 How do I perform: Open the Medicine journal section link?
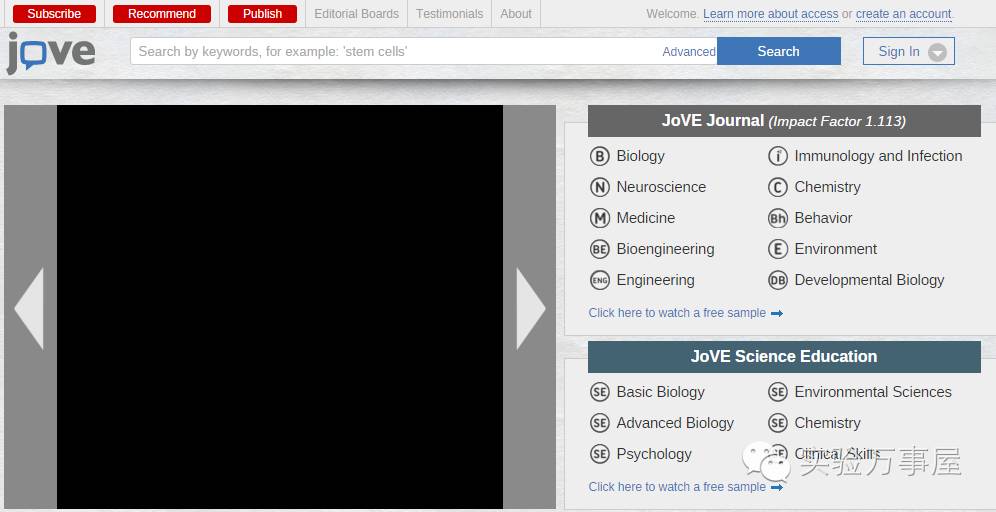tap(645, 218)
